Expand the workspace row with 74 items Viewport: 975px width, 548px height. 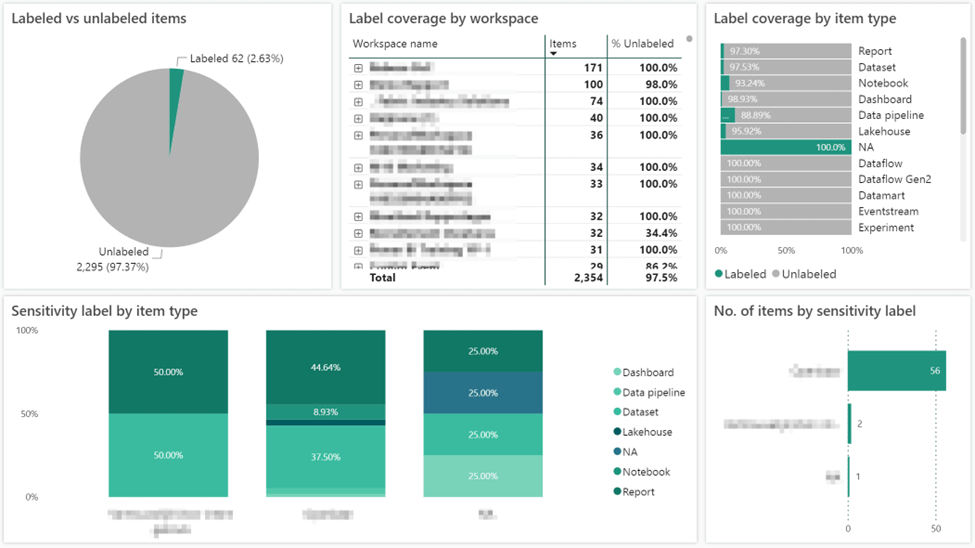[358, 102]
